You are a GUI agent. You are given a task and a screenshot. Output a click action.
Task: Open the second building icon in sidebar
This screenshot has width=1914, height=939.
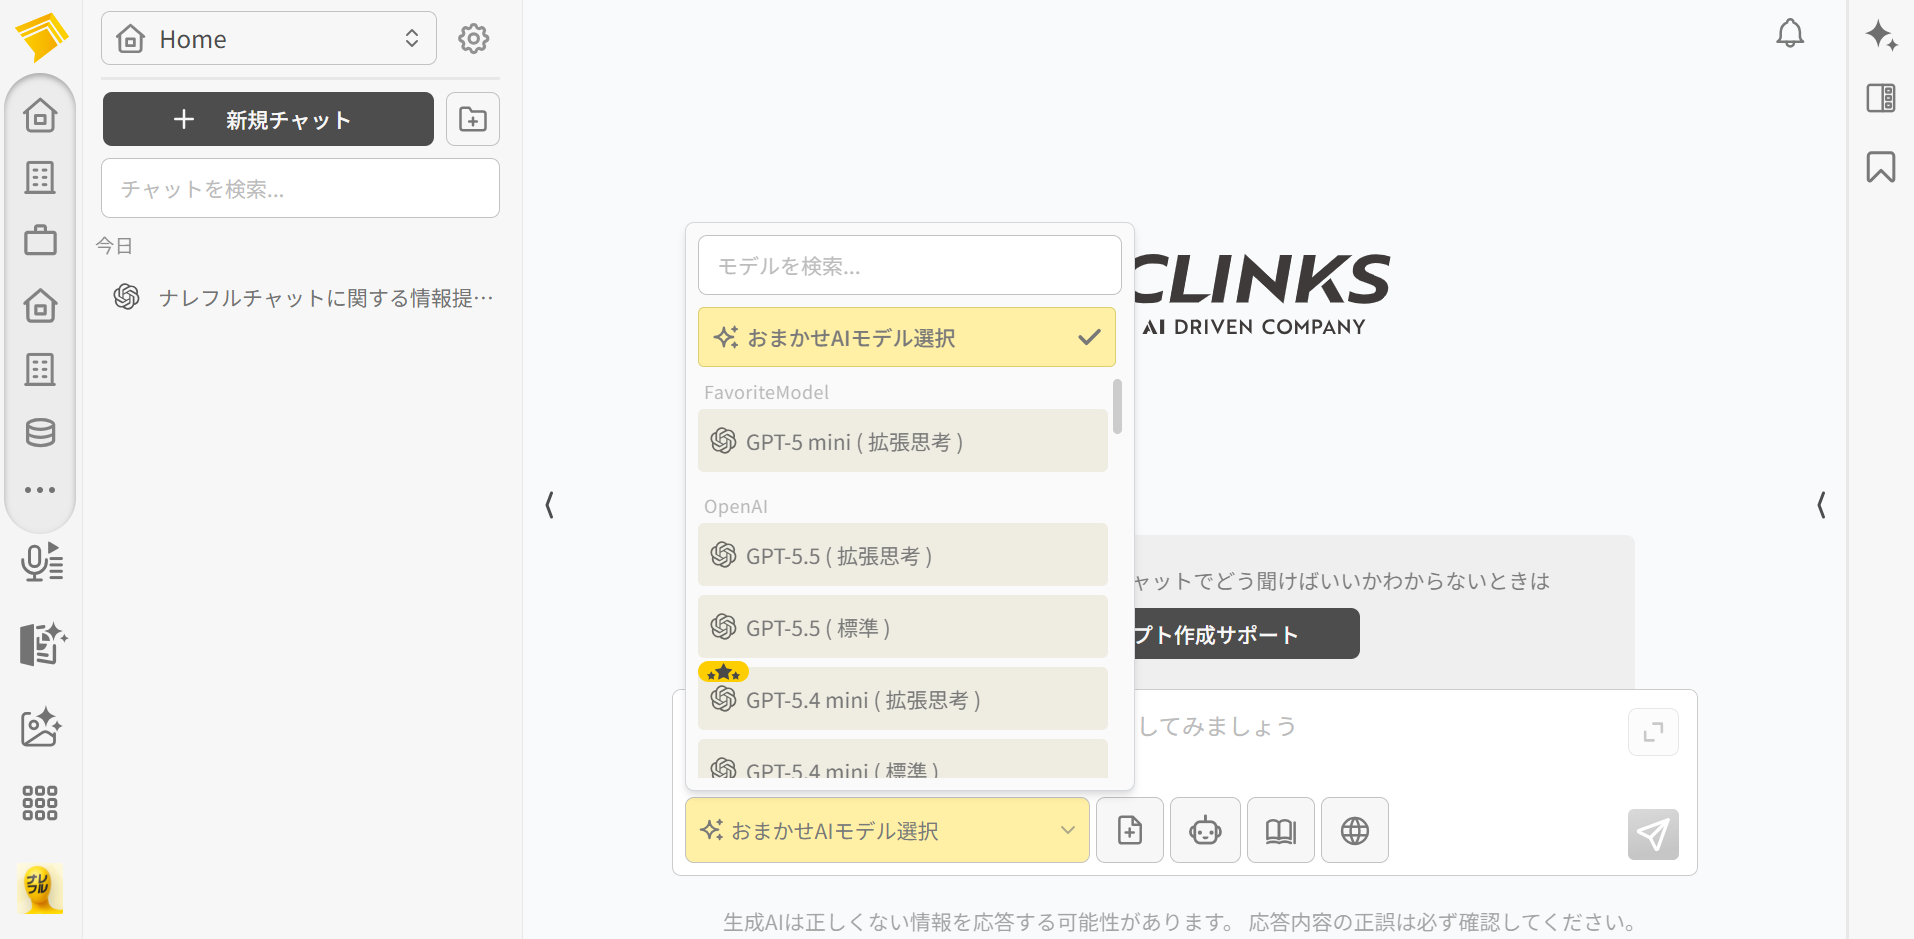click(x=40, y=369)
